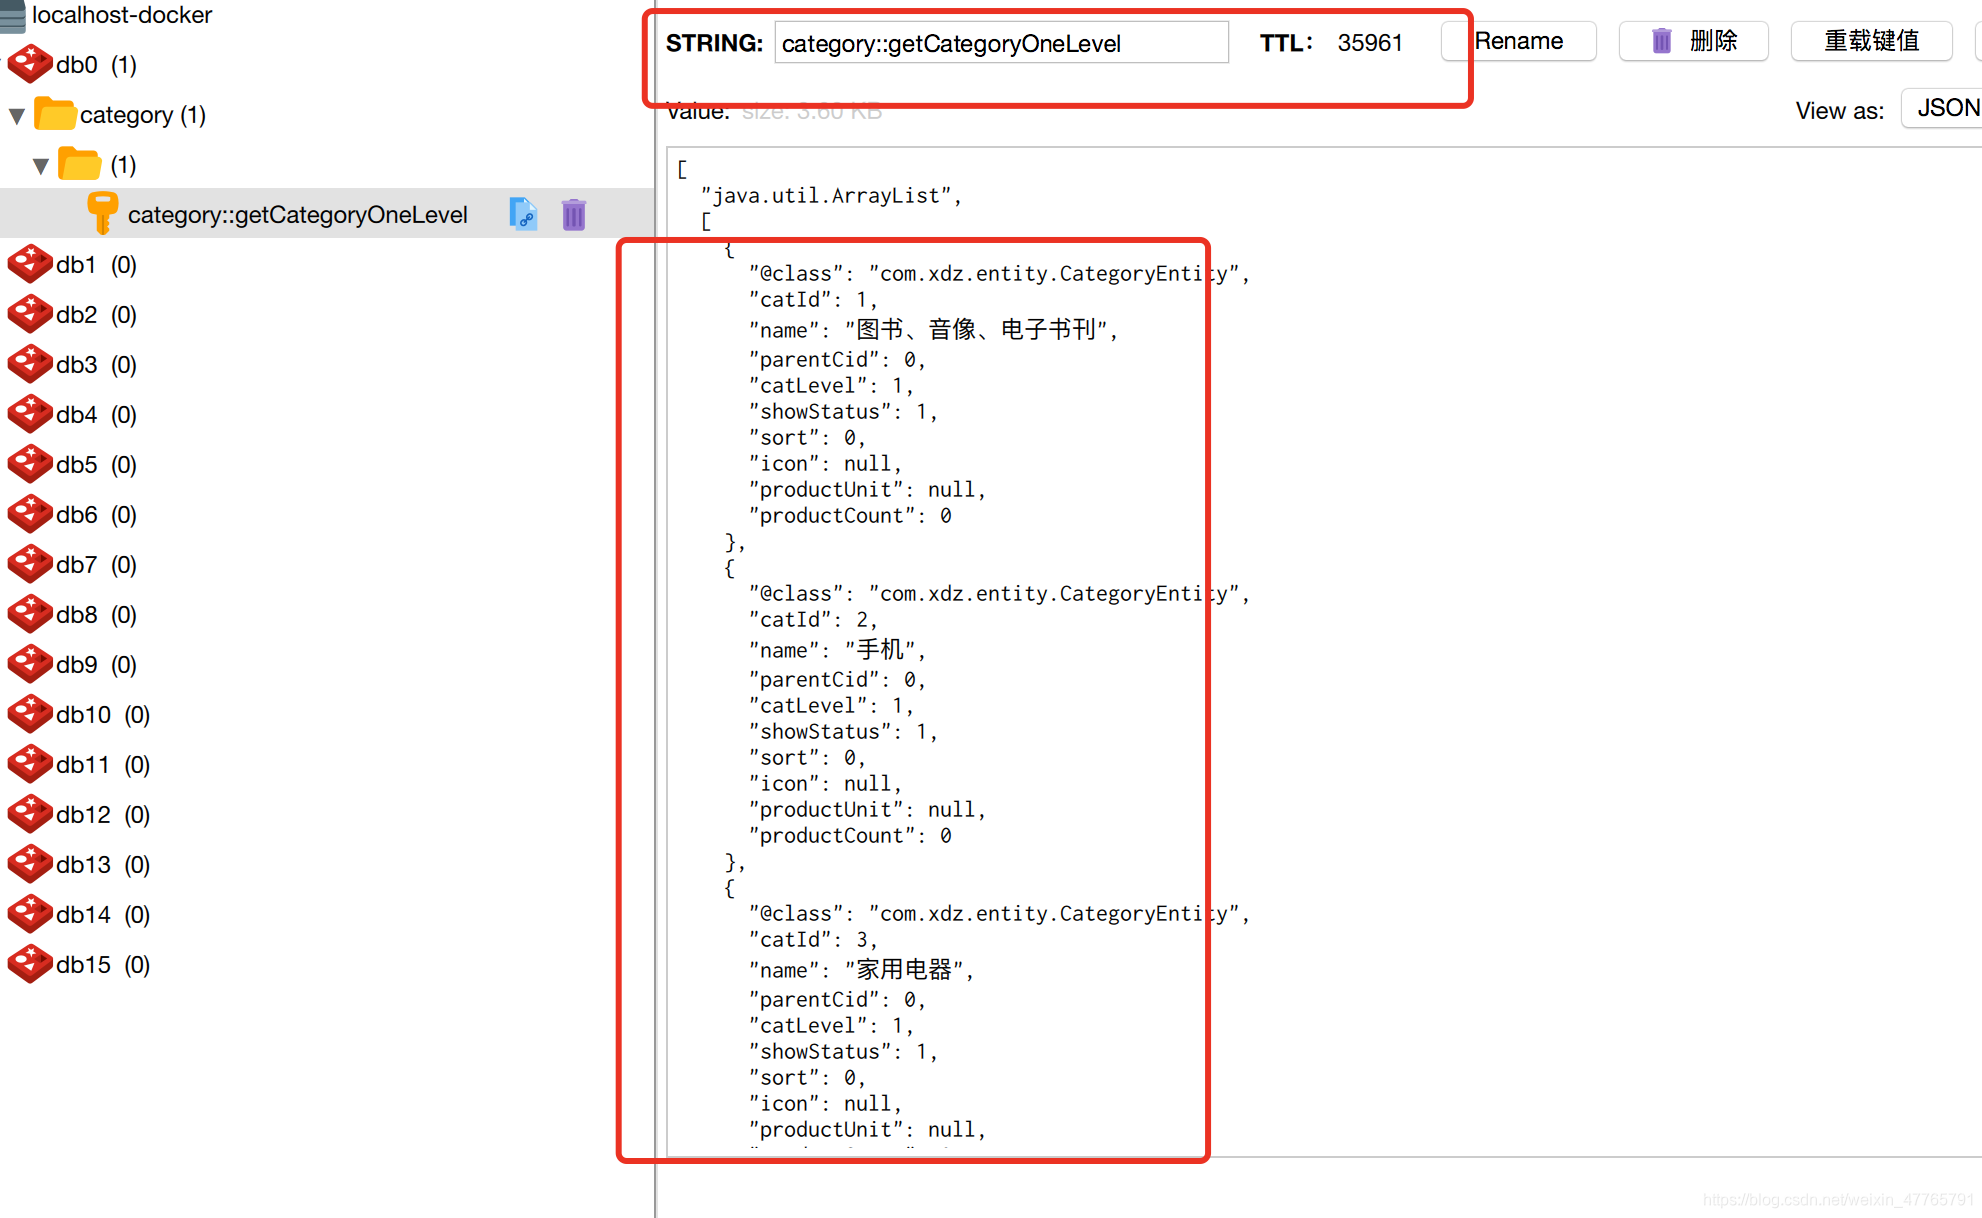Click the db2 database icon
The height and width of the screenshot is (1218, 1982).
point(30,314)
